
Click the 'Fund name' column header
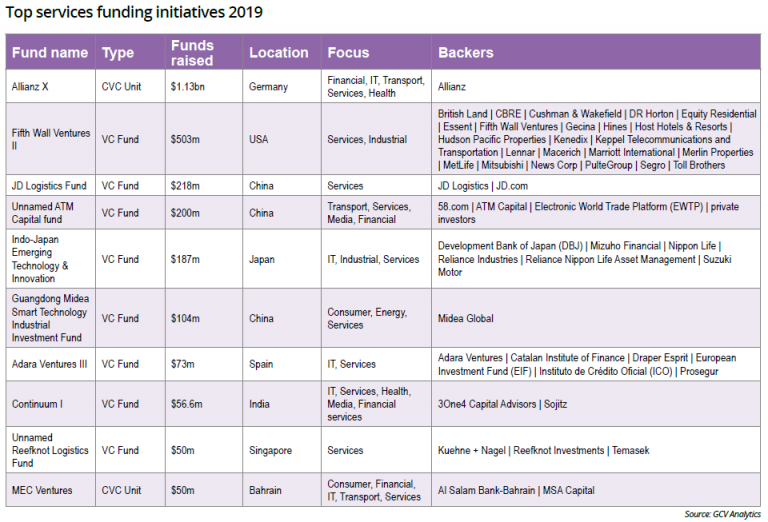(50, 53)
